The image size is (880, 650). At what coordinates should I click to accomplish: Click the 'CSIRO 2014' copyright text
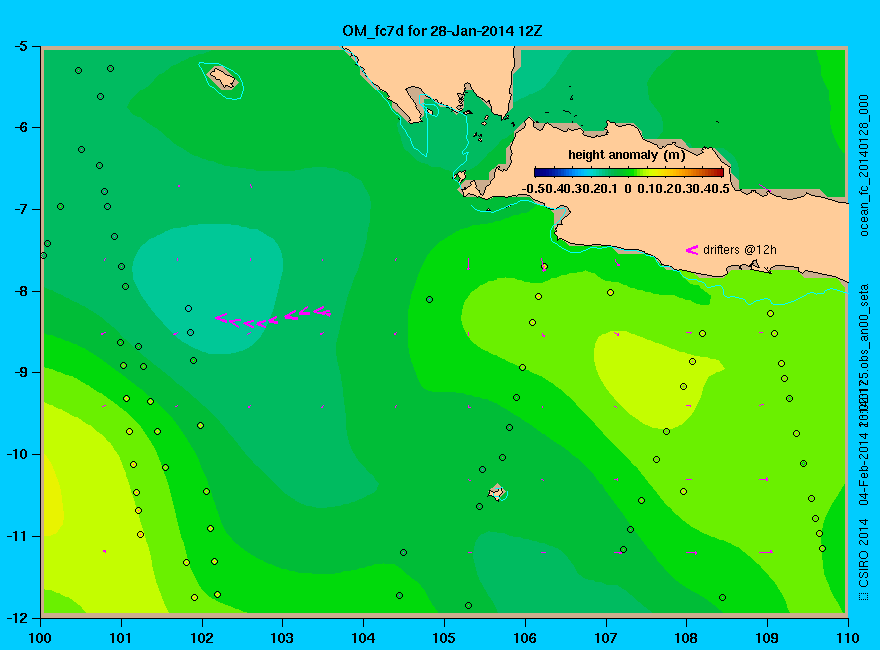pos(864,553)
